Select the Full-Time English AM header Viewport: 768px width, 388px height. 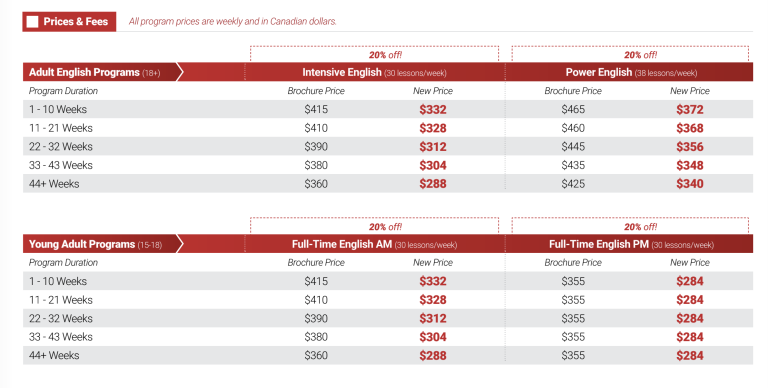[374, 244]
